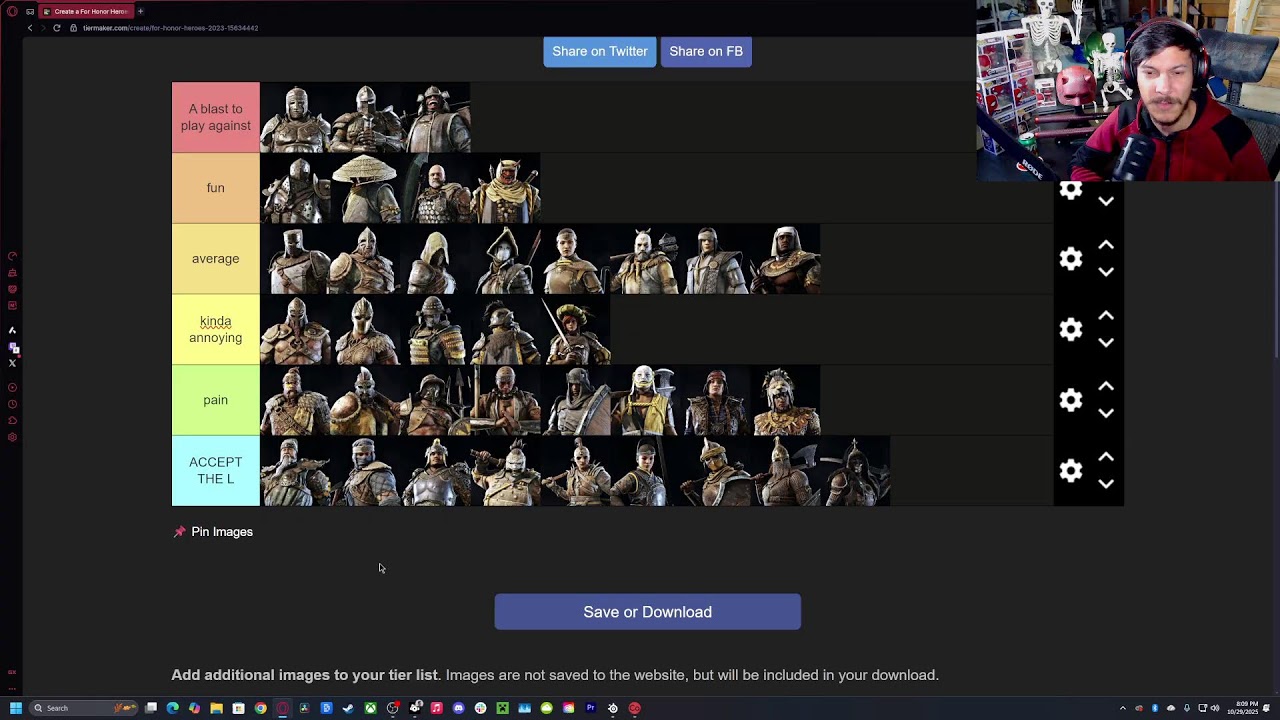Open the player icon in Opera sidebar
Viewport: 1280px width, 720px height.
coord(12,387)
